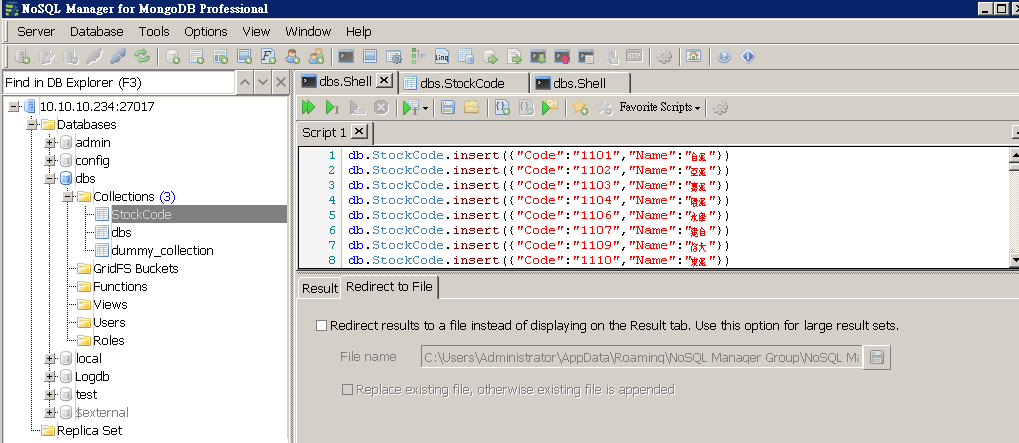Viewport: 1019px width, 443px height.
Task: Click the shell icon with the red up arrow
Action: (562, 57)
